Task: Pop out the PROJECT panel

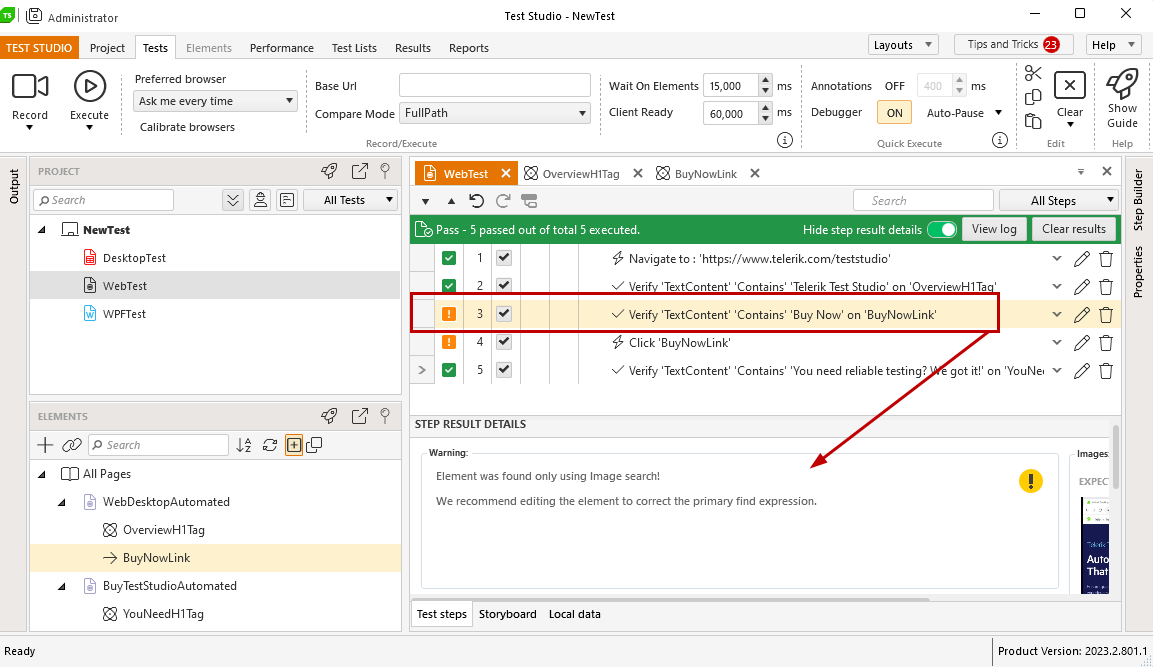Action: tap(360, 171)
